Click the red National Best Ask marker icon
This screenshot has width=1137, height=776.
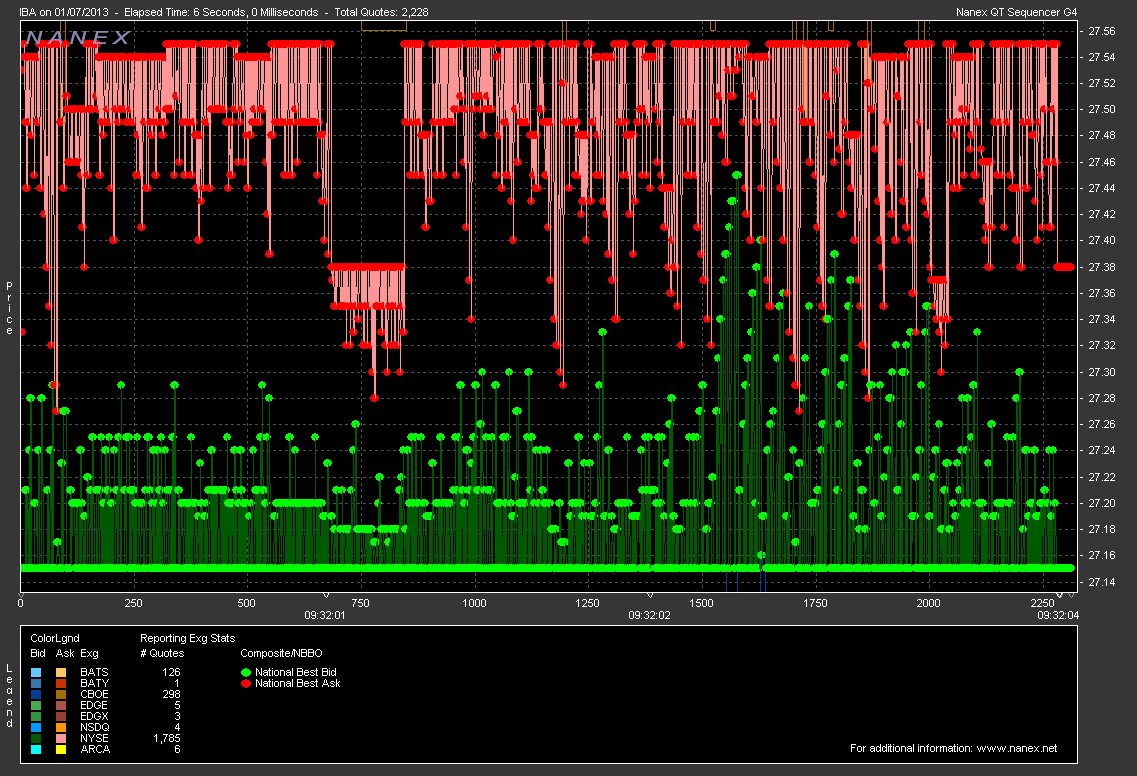pos(246,683)
